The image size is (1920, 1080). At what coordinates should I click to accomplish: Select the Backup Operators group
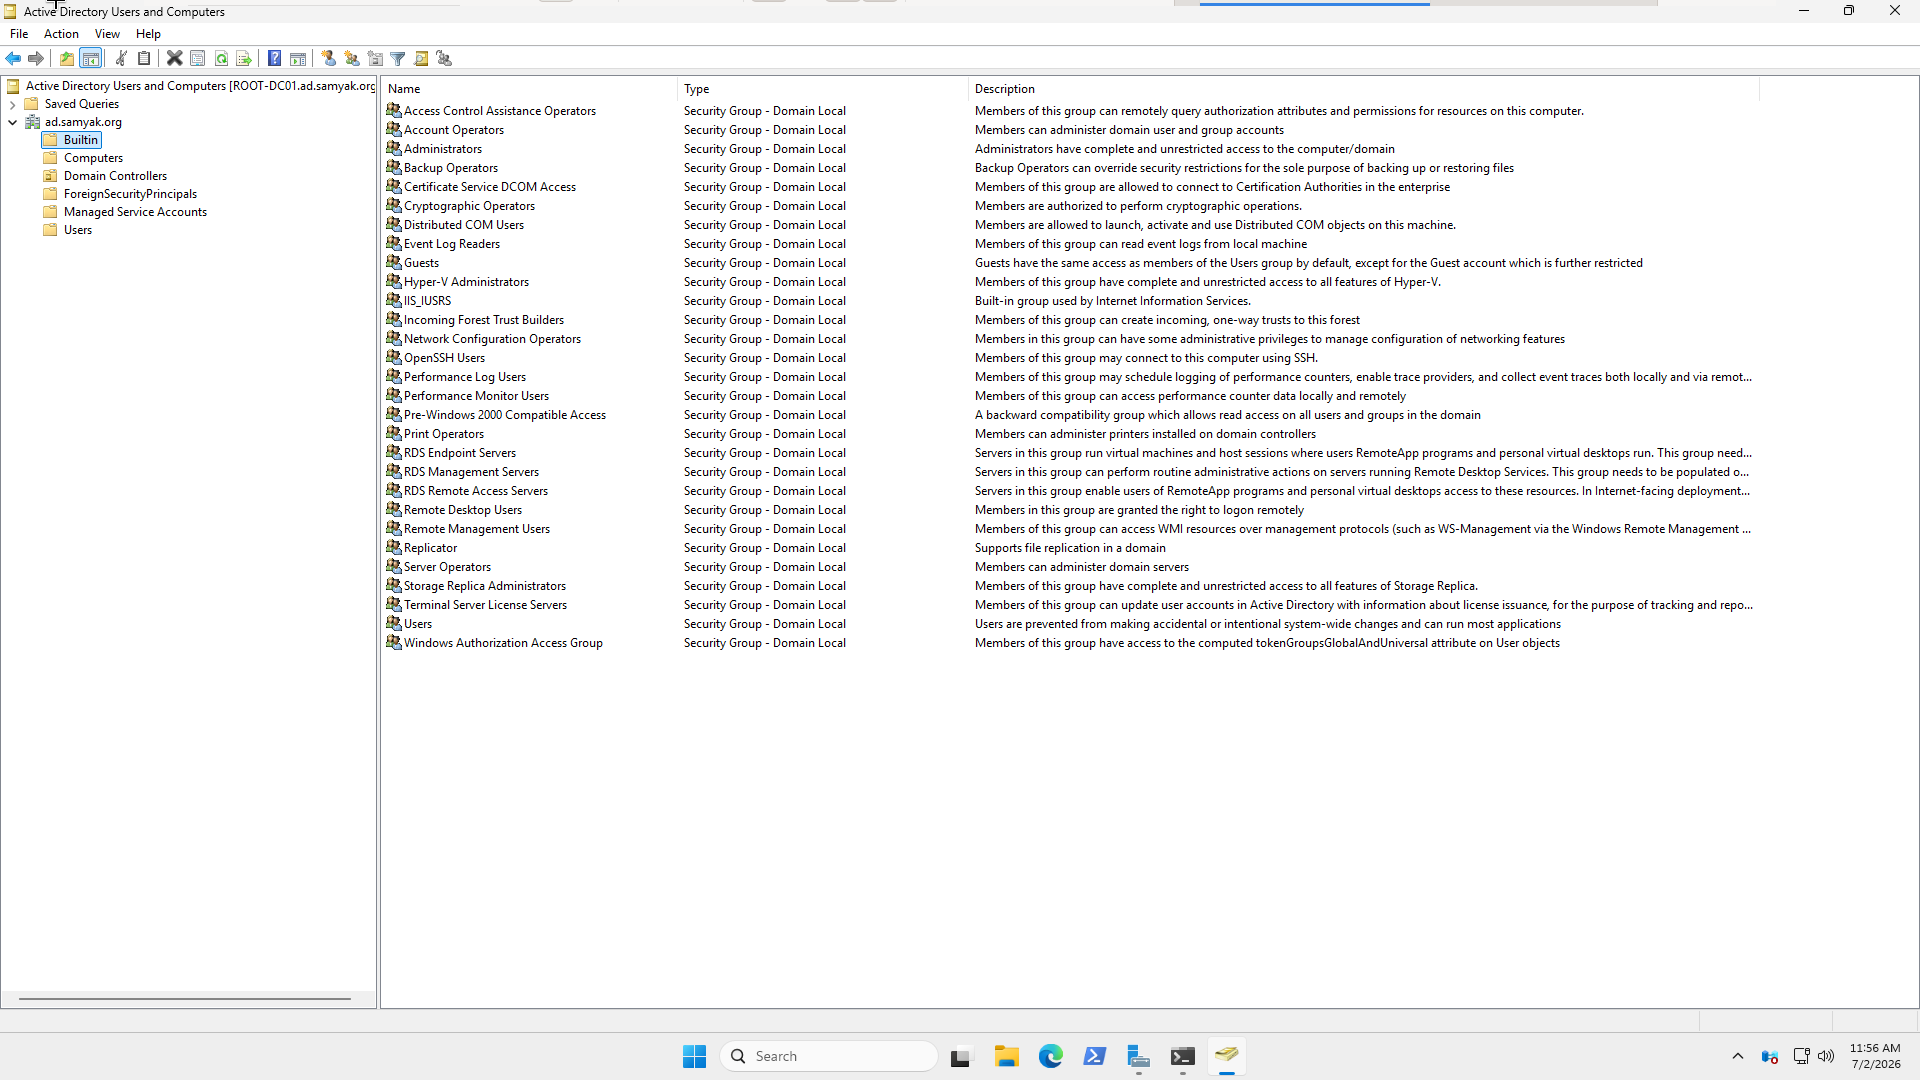tap(451, 168)
